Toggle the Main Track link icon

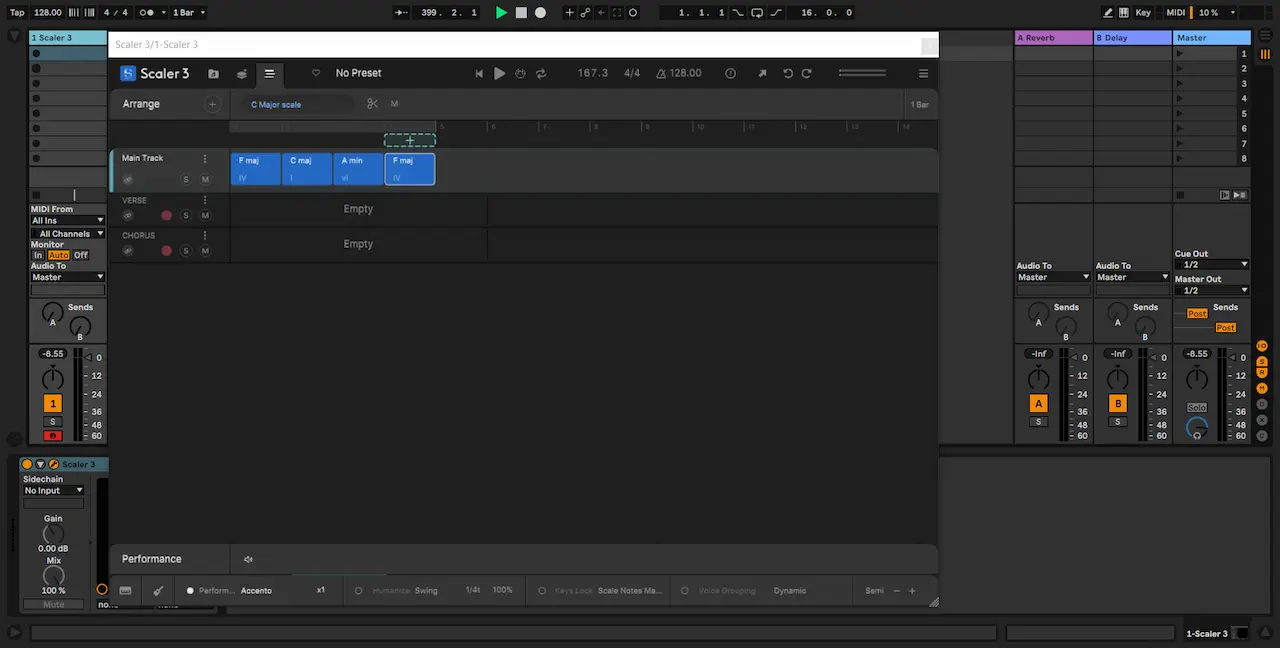point(128,180)
